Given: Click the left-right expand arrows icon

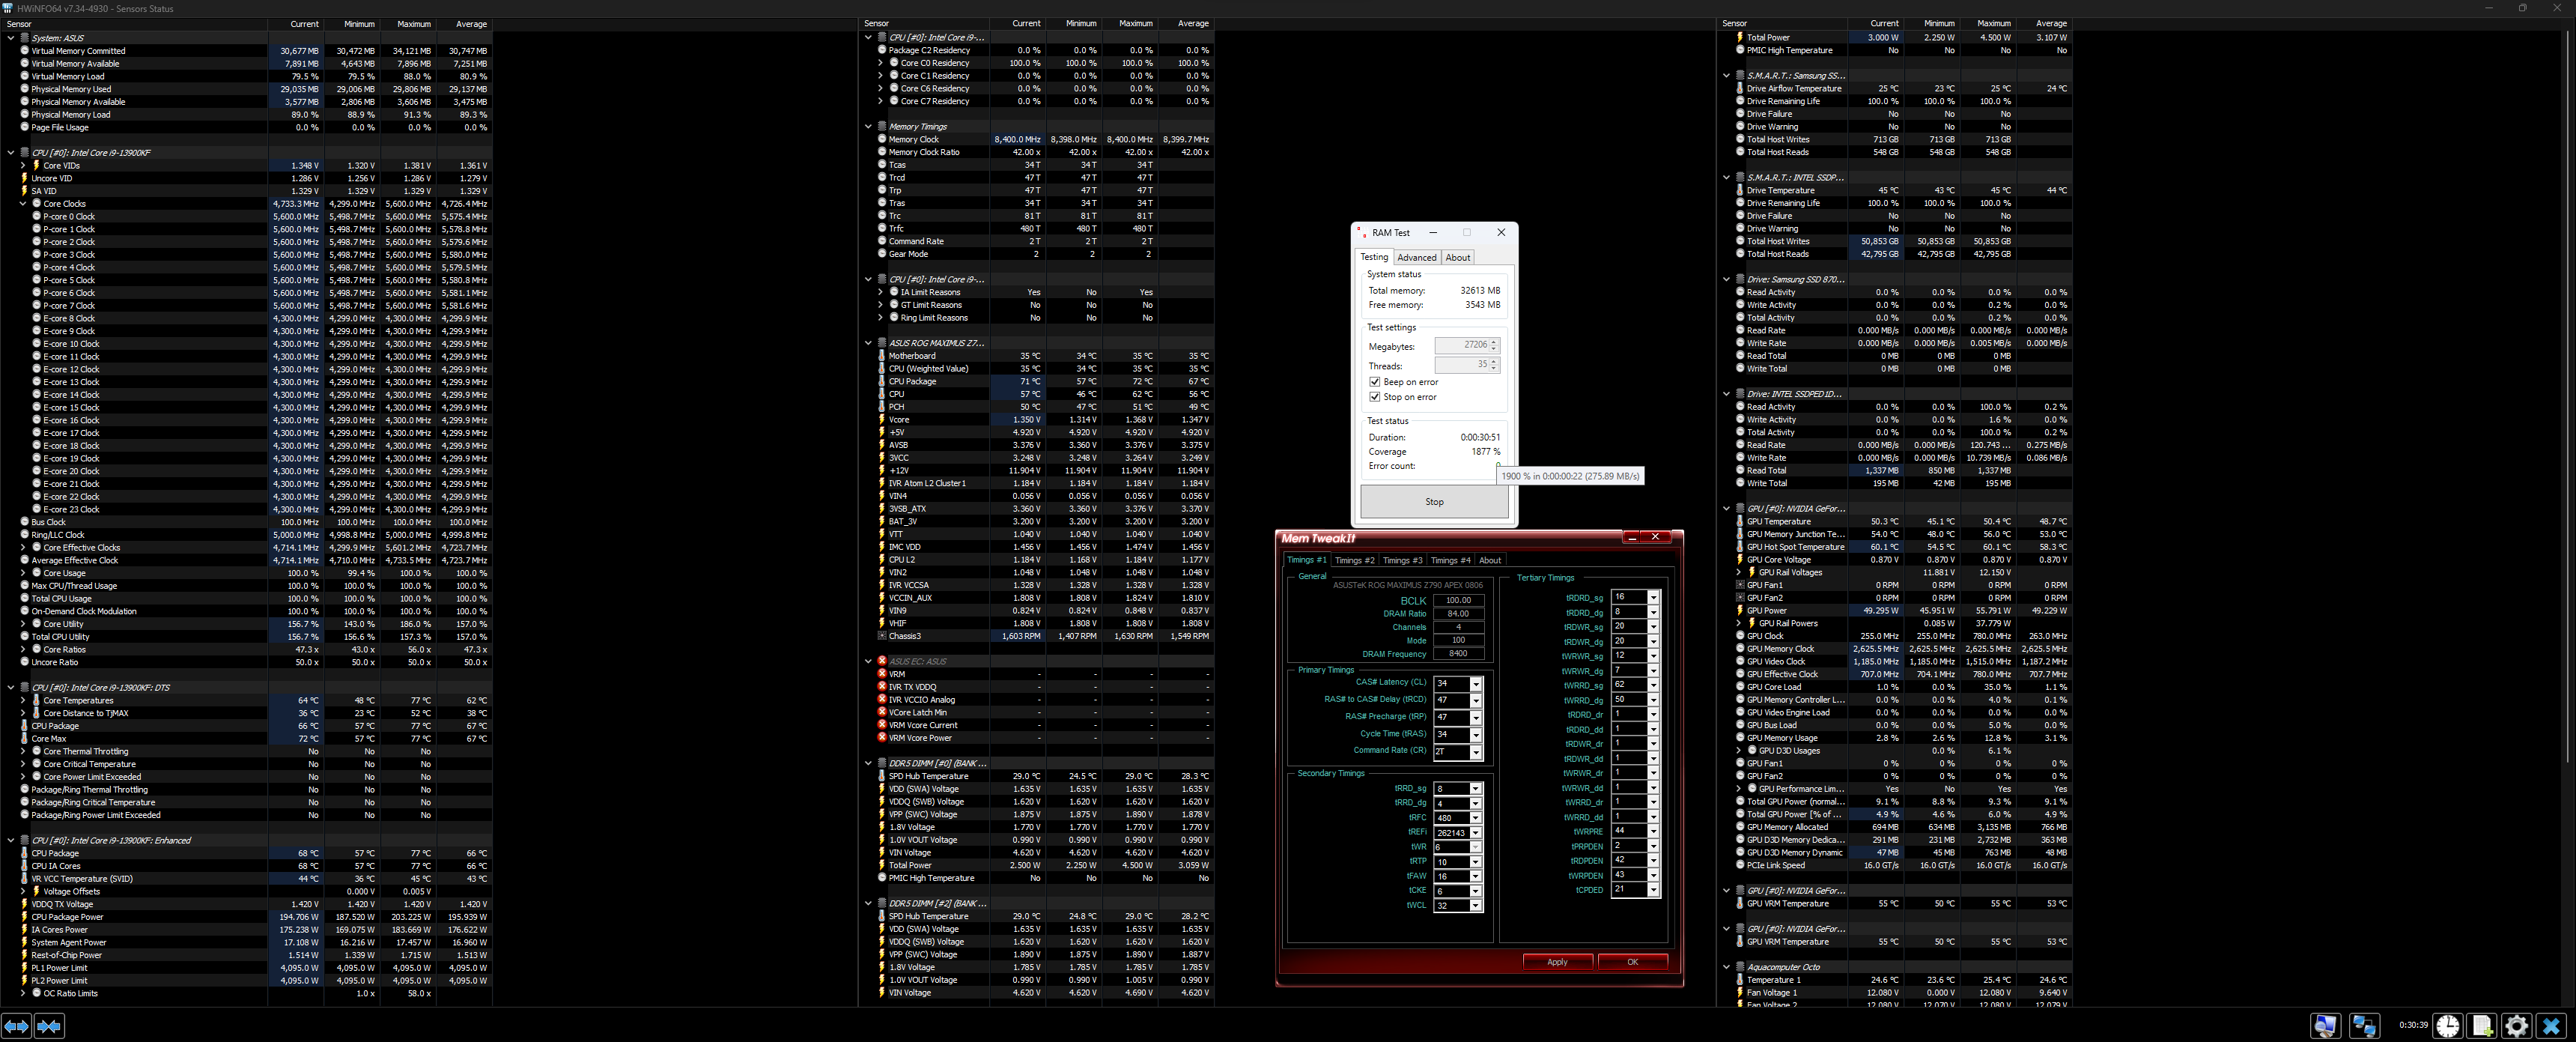Looking at the screenshot, I should click(x=16, y=1026).
